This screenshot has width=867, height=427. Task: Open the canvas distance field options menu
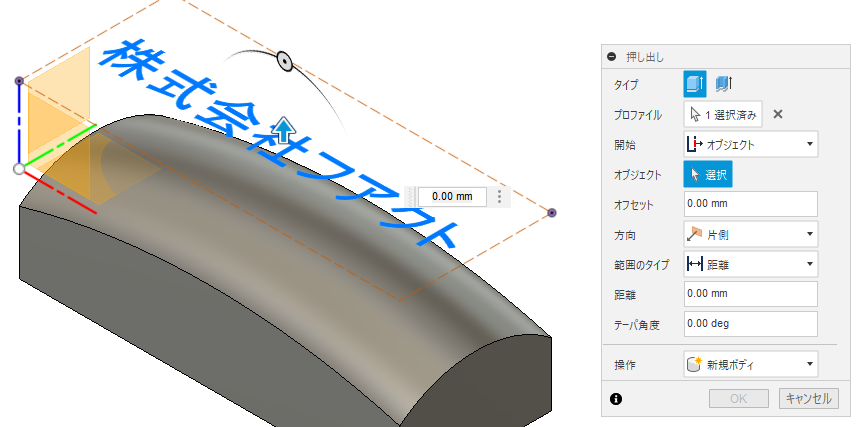(500, 196)
